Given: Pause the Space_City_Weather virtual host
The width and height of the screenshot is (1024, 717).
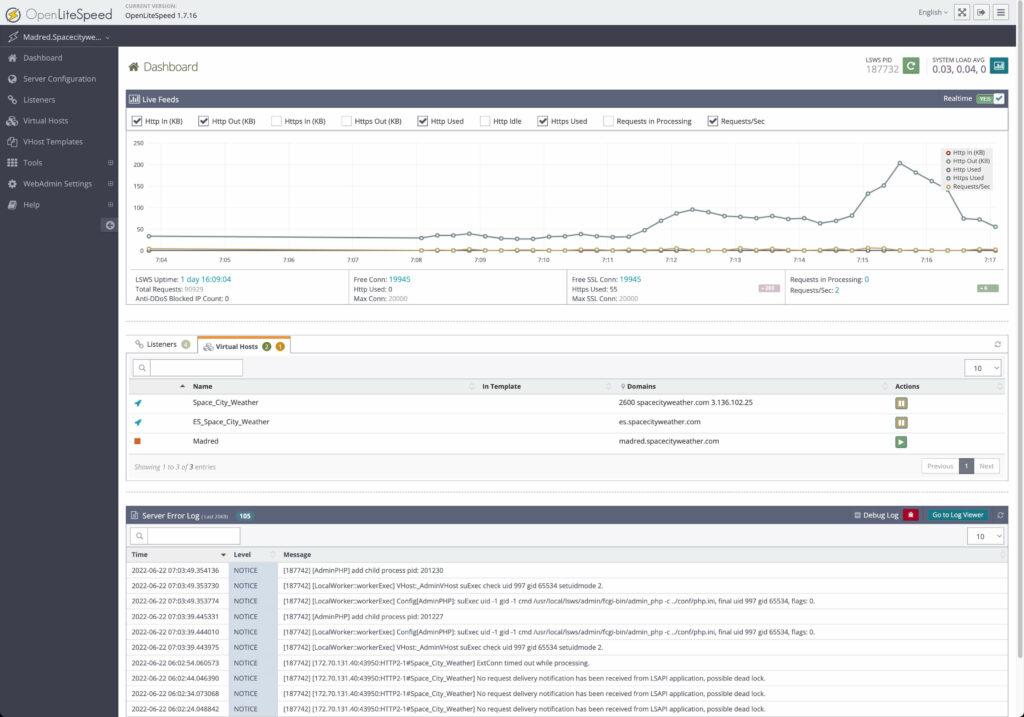Looking at the screenshot, I should pos(901,404).
